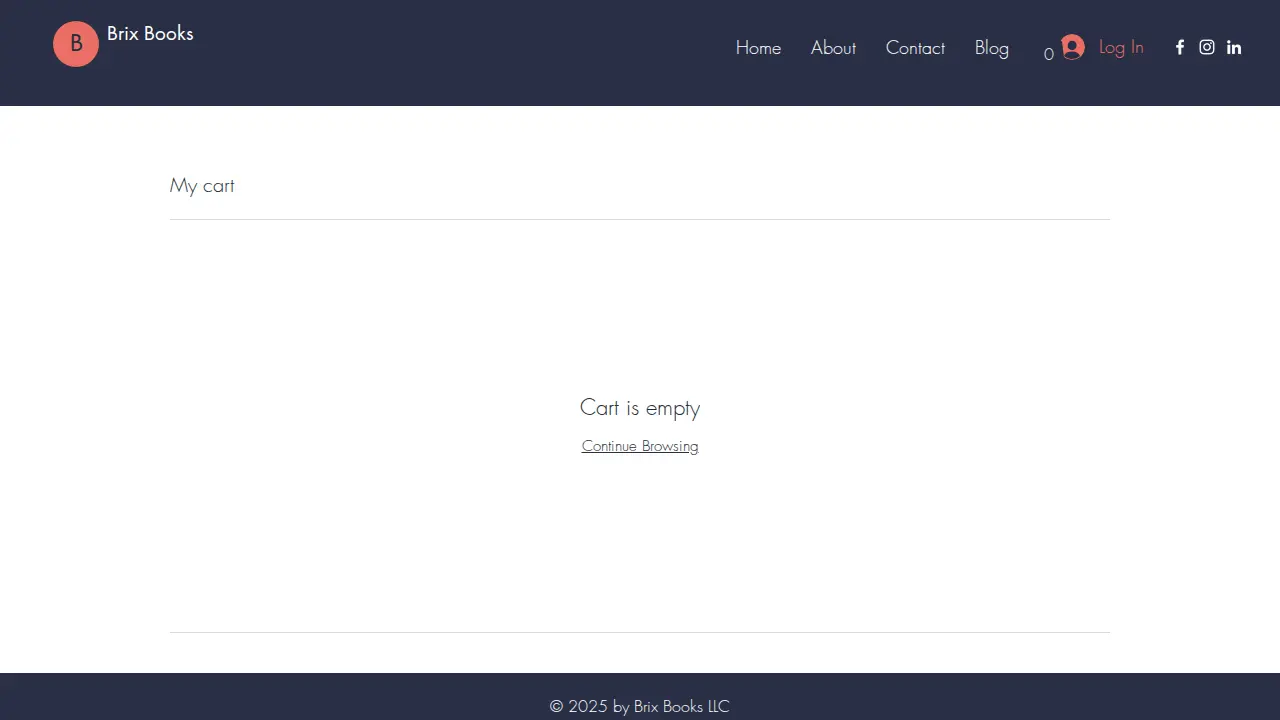
Task: Open the Instagram social icon
Action: (1207, 47)
